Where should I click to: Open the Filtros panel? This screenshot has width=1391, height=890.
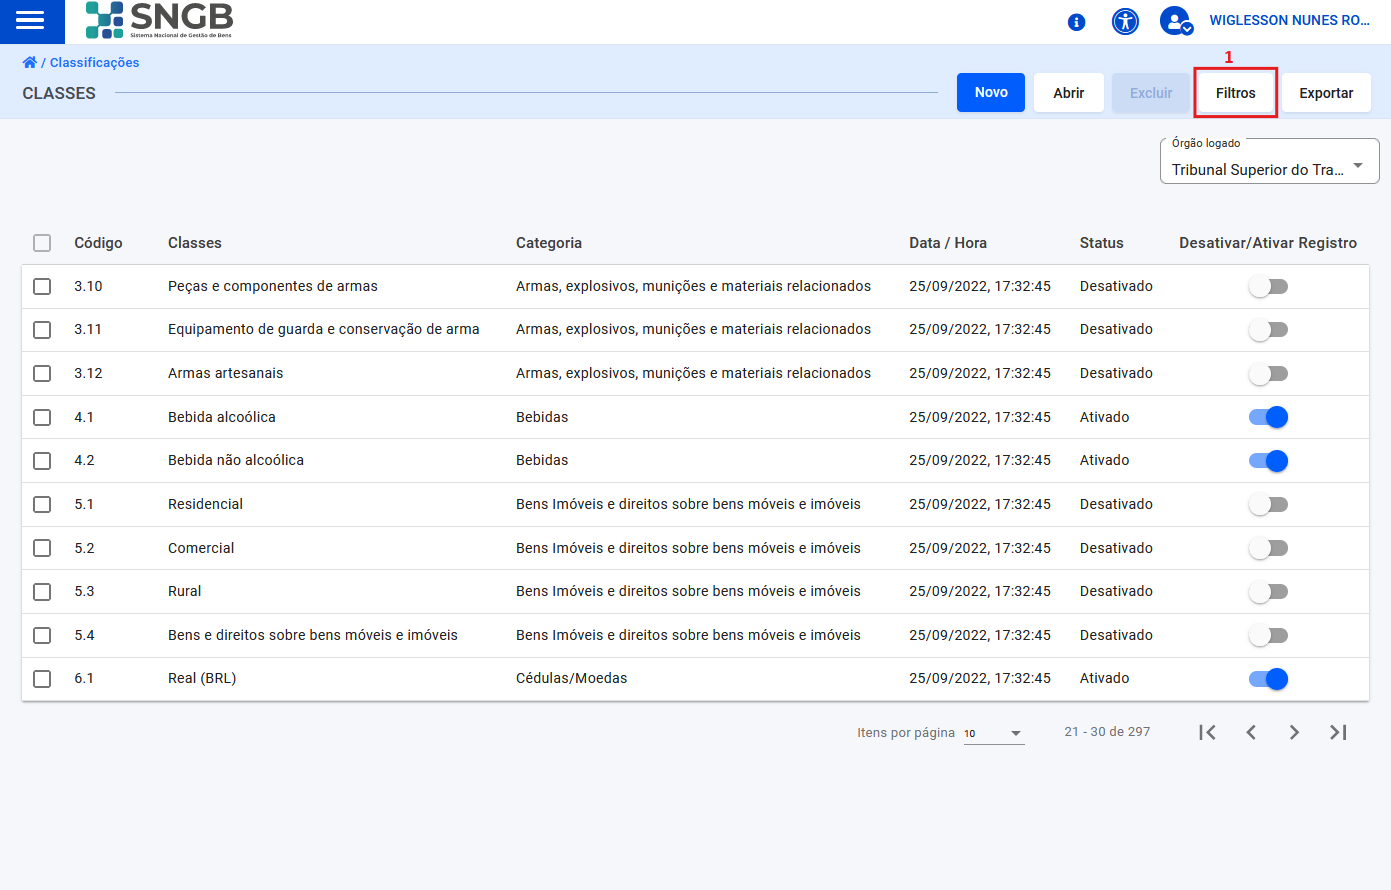click(1235, 93)
